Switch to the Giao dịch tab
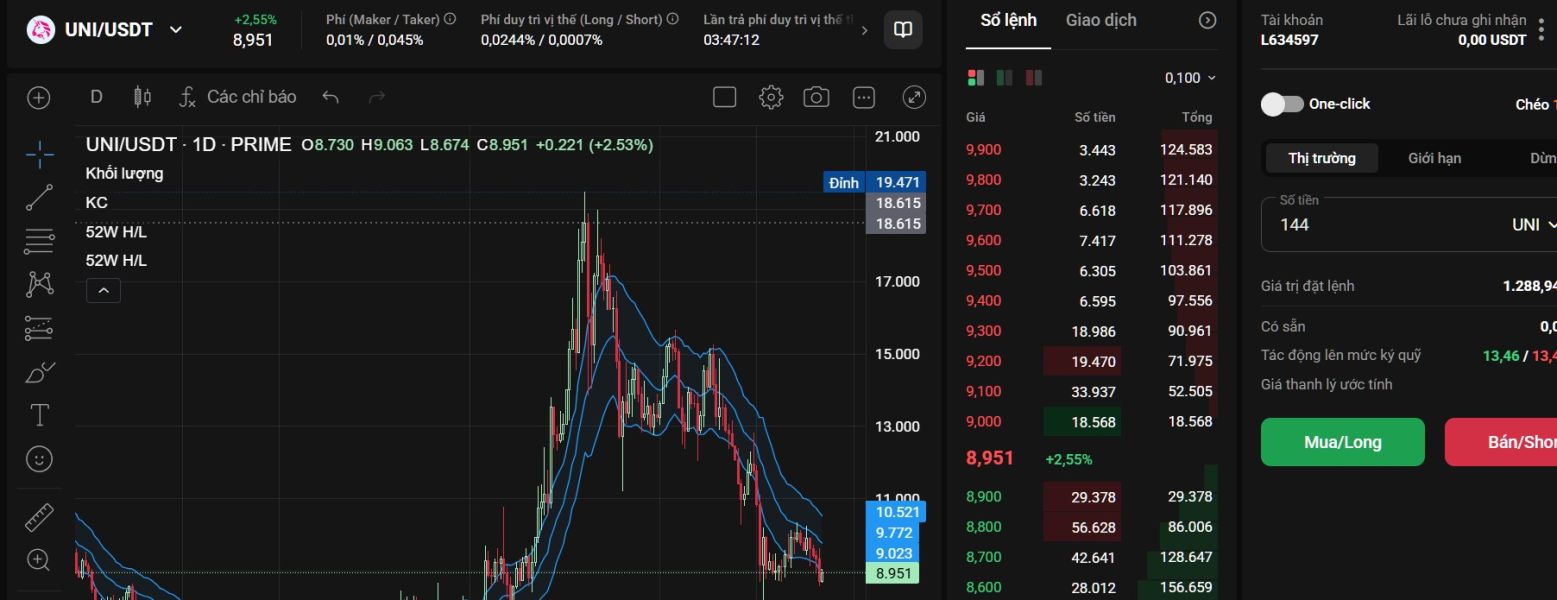 (x=1101, y=20)
